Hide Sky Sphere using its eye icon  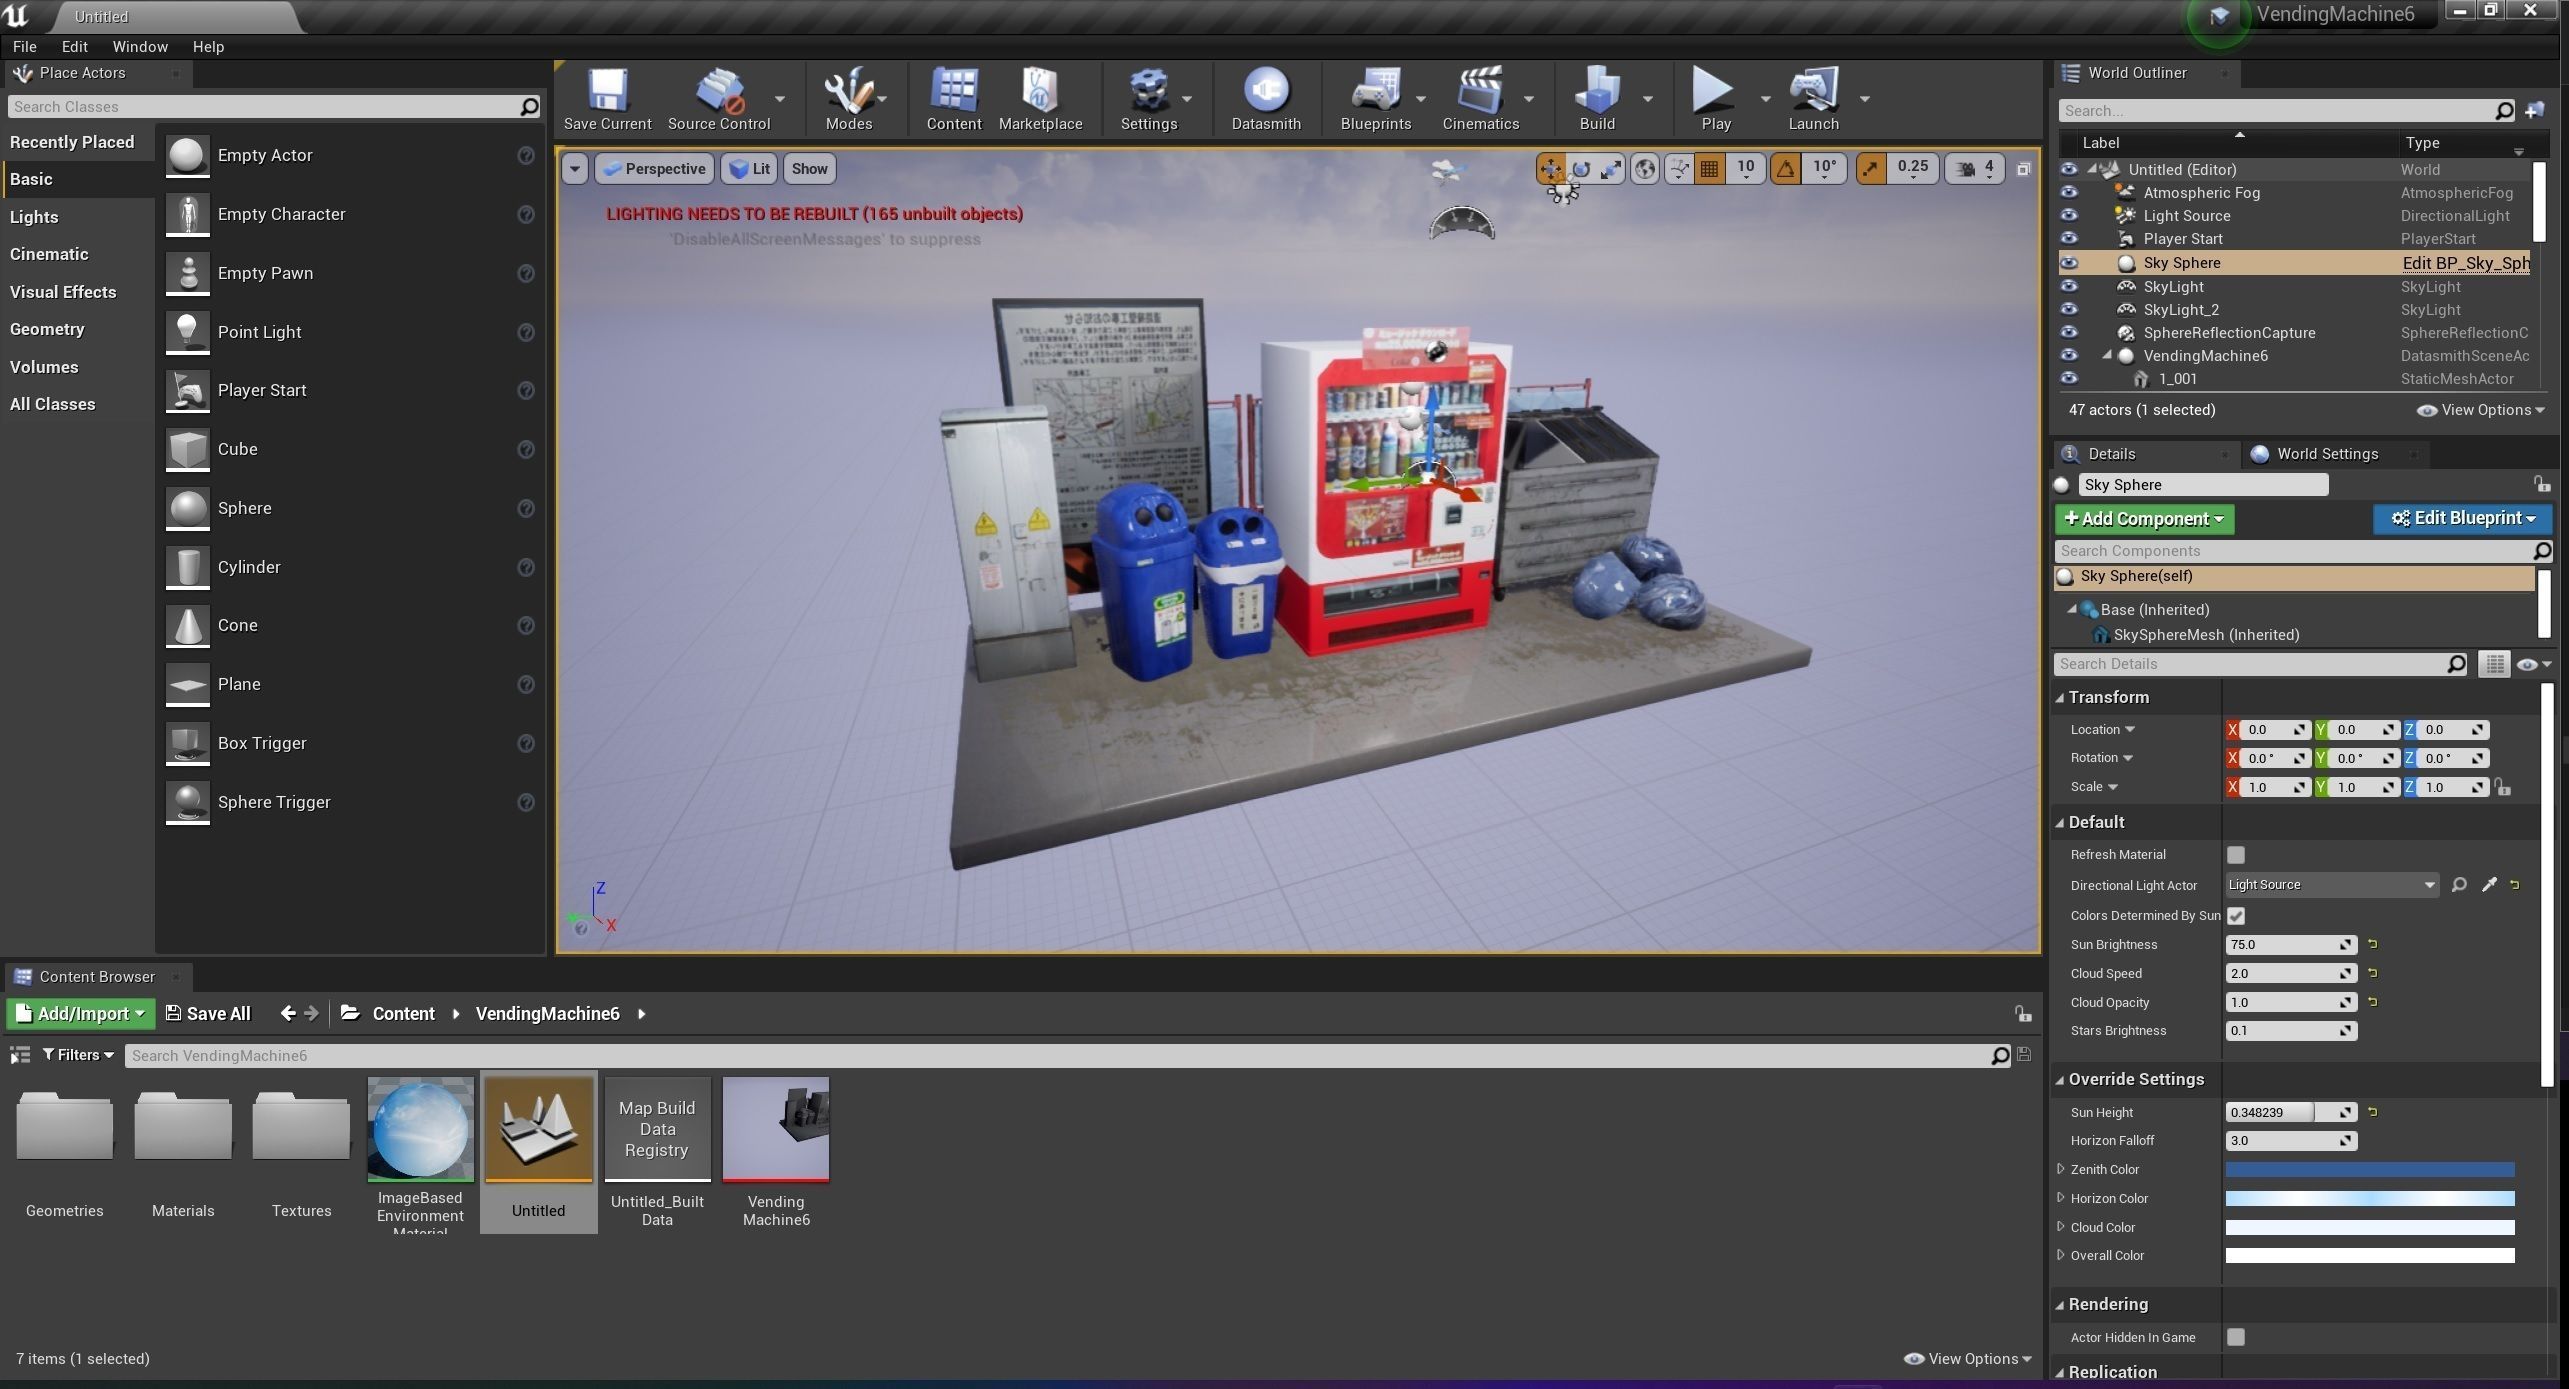coord(2069,263)
